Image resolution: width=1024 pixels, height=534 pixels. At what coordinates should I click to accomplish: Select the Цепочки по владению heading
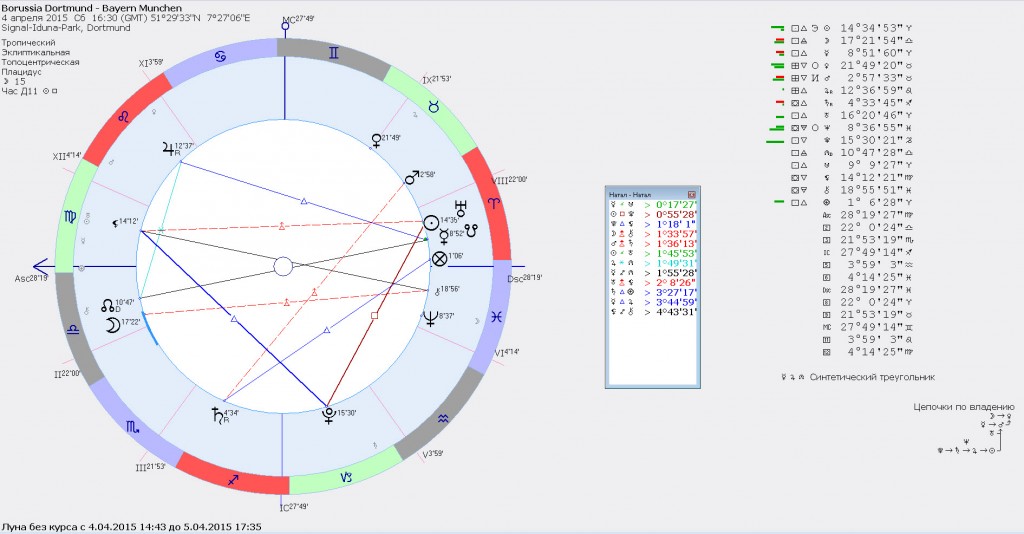point(964,407)
